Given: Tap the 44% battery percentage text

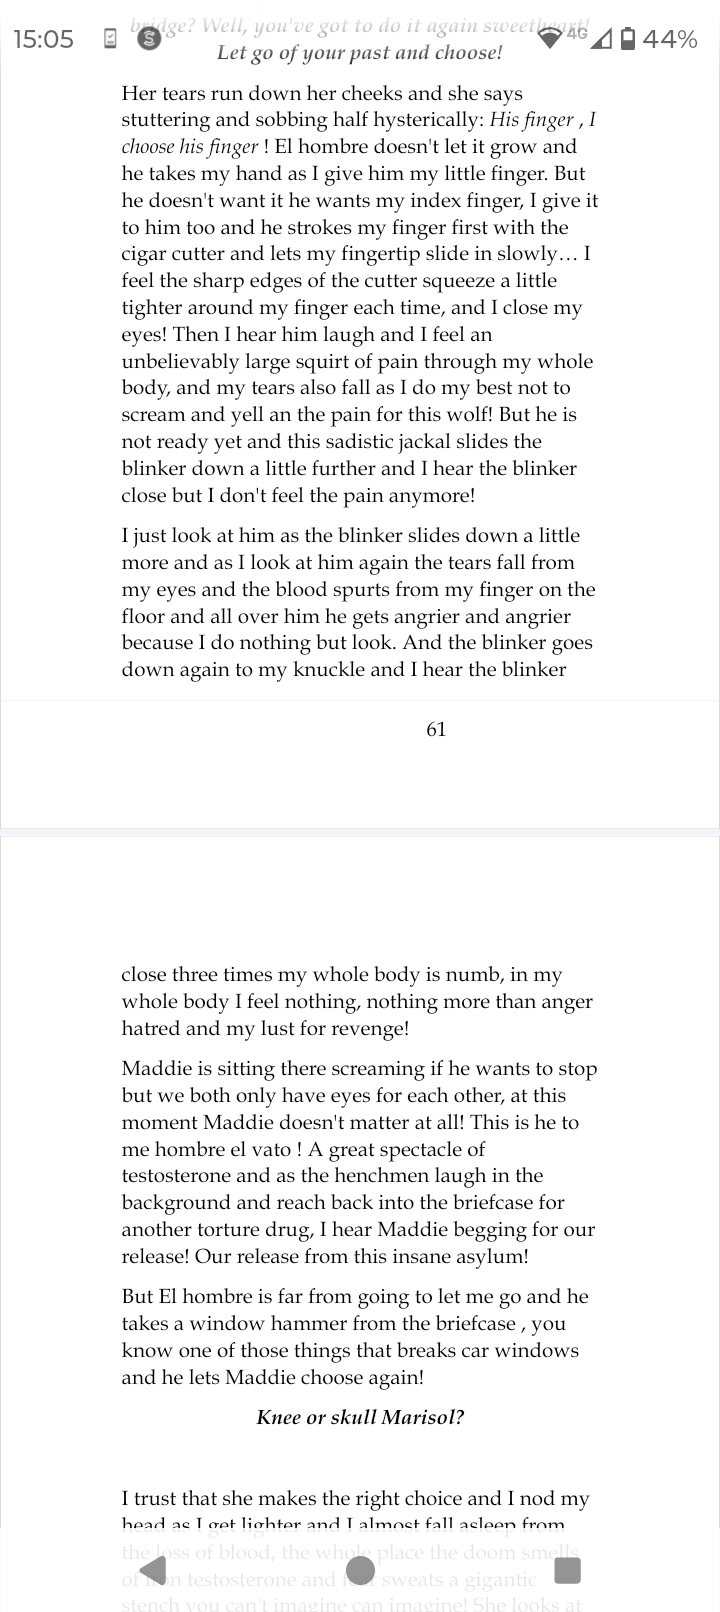Looking at the screenshot, I should point(670,39).
